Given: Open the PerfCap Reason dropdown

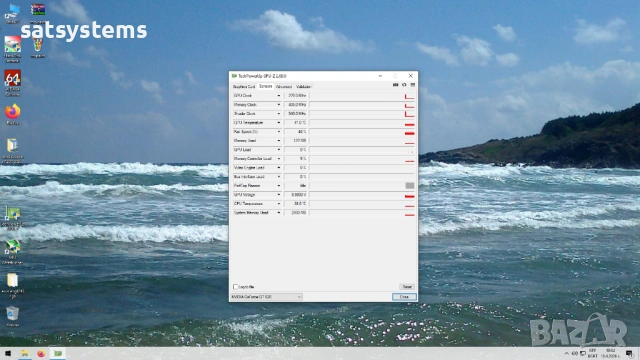Looking at the screenshot, I should (x=279, y=186).
